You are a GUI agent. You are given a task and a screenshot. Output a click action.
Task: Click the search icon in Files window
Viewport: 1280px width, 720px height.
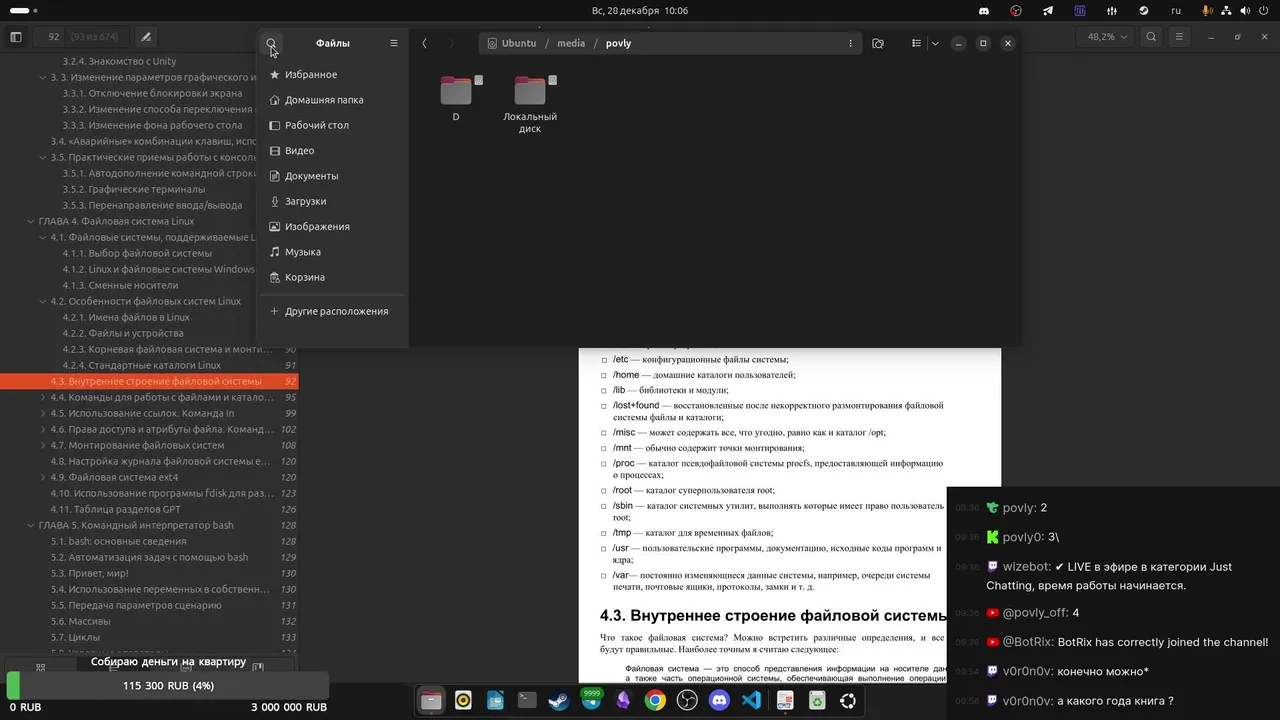pyautogui.click(x=271, y=43)
